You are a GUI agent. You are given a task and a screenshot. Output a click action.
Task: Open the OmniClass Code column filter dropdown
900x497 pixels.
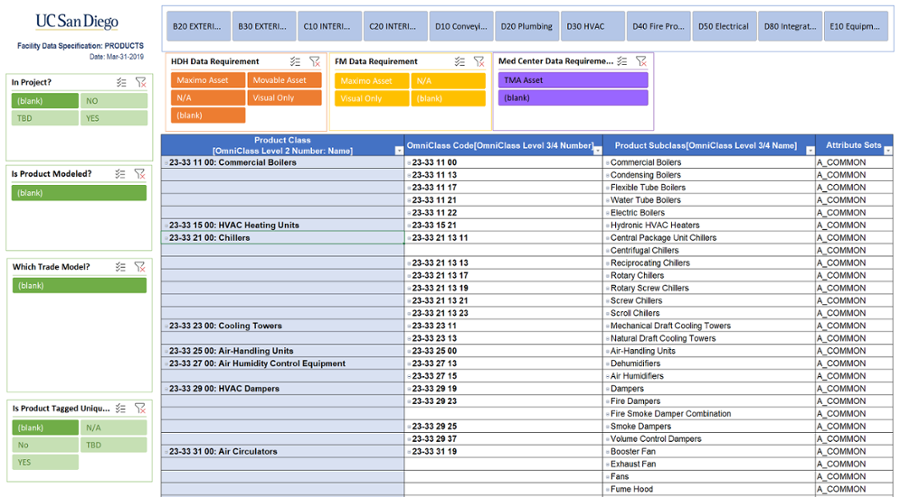coord(598,150)
